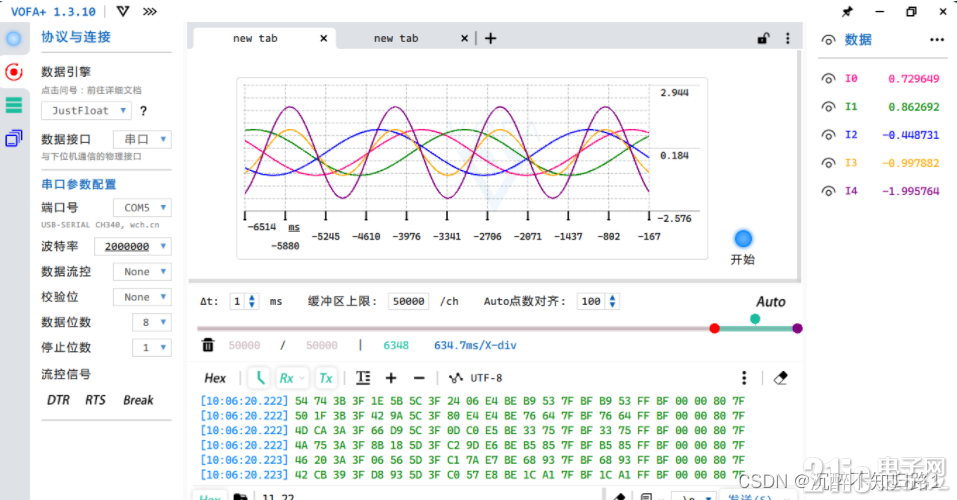The image size is (957, 500).
Task: Decrease font size with minus icon
Action: point(419,378)
